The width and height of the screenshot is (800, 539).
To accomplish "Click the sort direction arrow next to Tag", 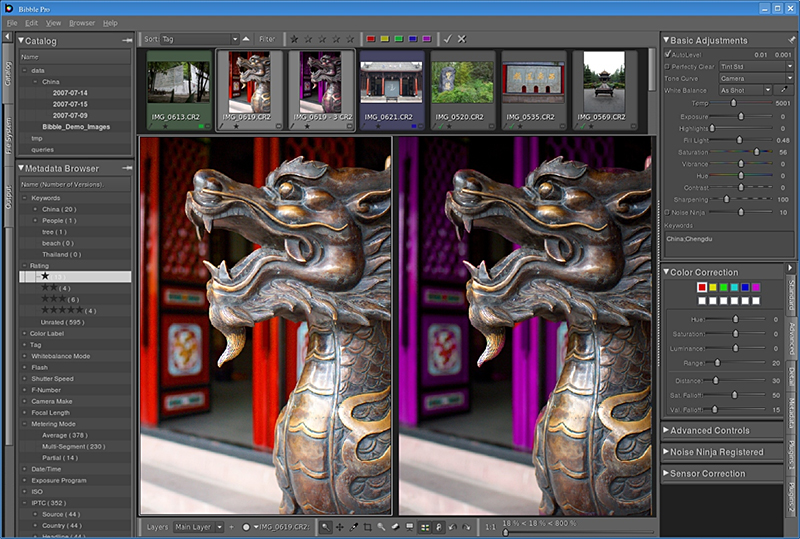I will (x=247, y=39).
